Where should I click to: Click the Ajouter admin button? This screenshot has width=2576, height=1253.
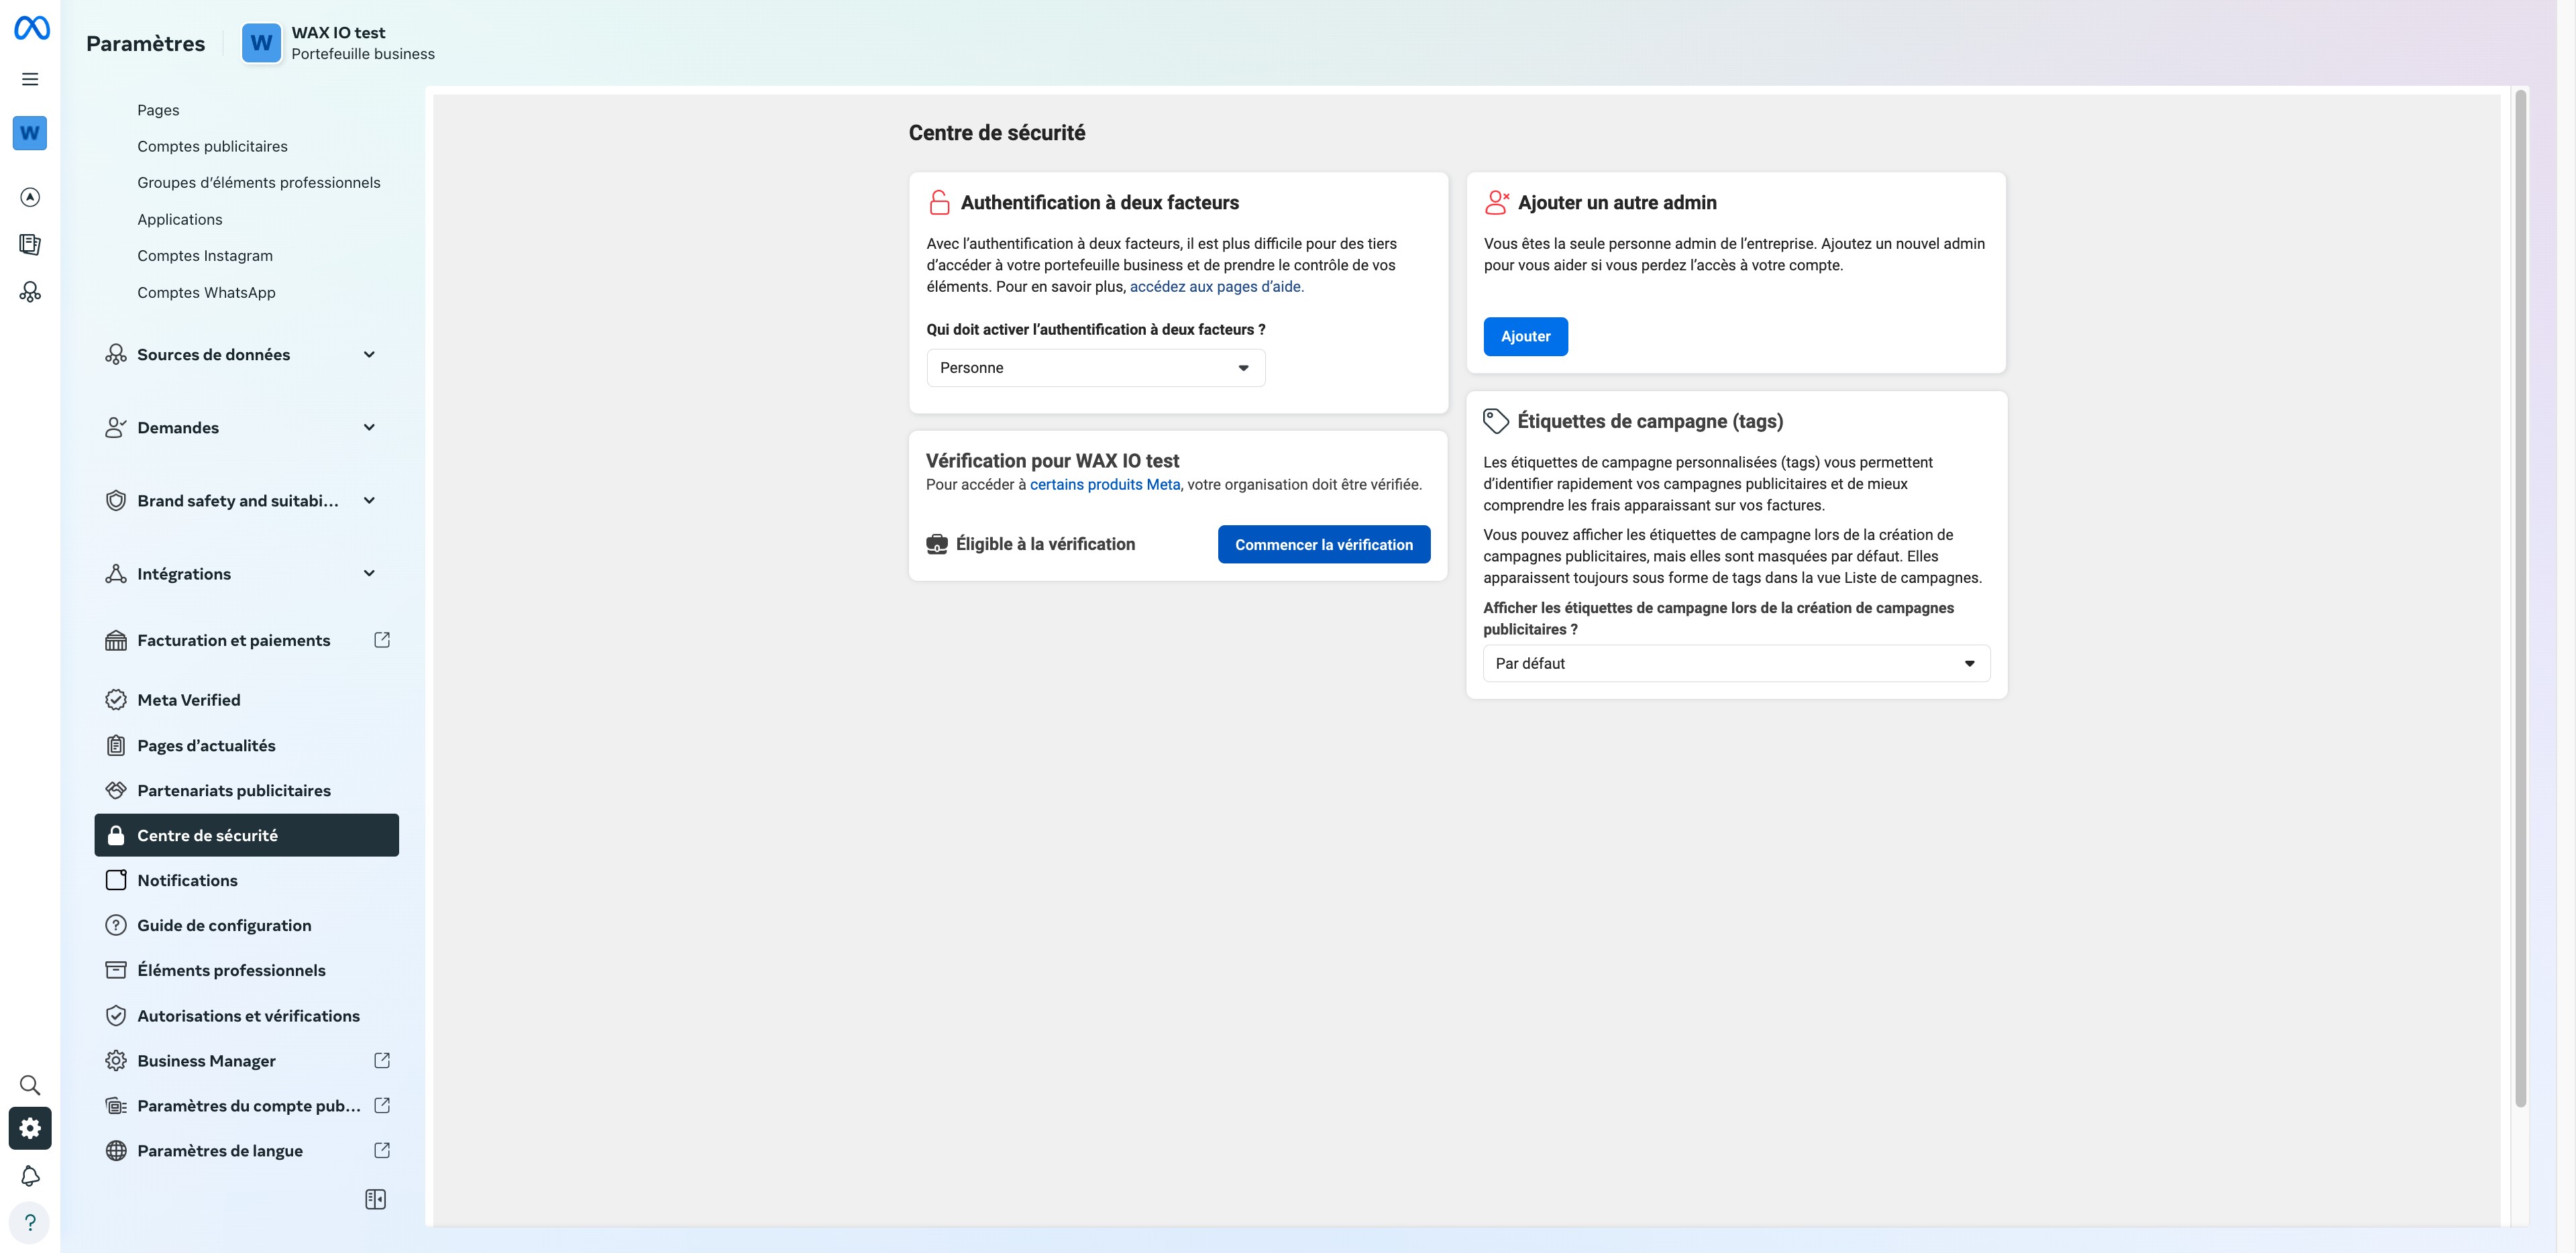1525,337
